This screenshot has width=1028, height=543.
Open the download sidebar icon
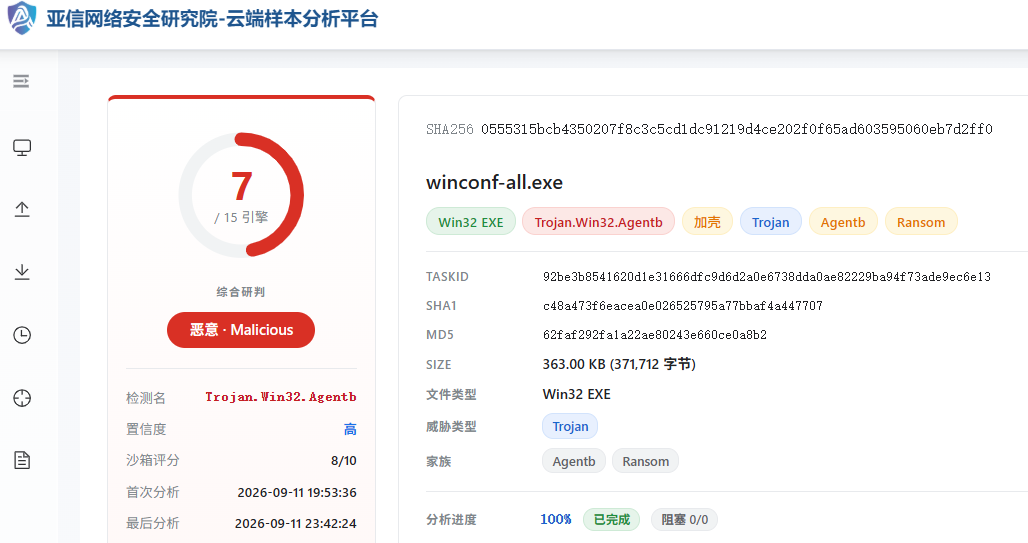[22, 272]
